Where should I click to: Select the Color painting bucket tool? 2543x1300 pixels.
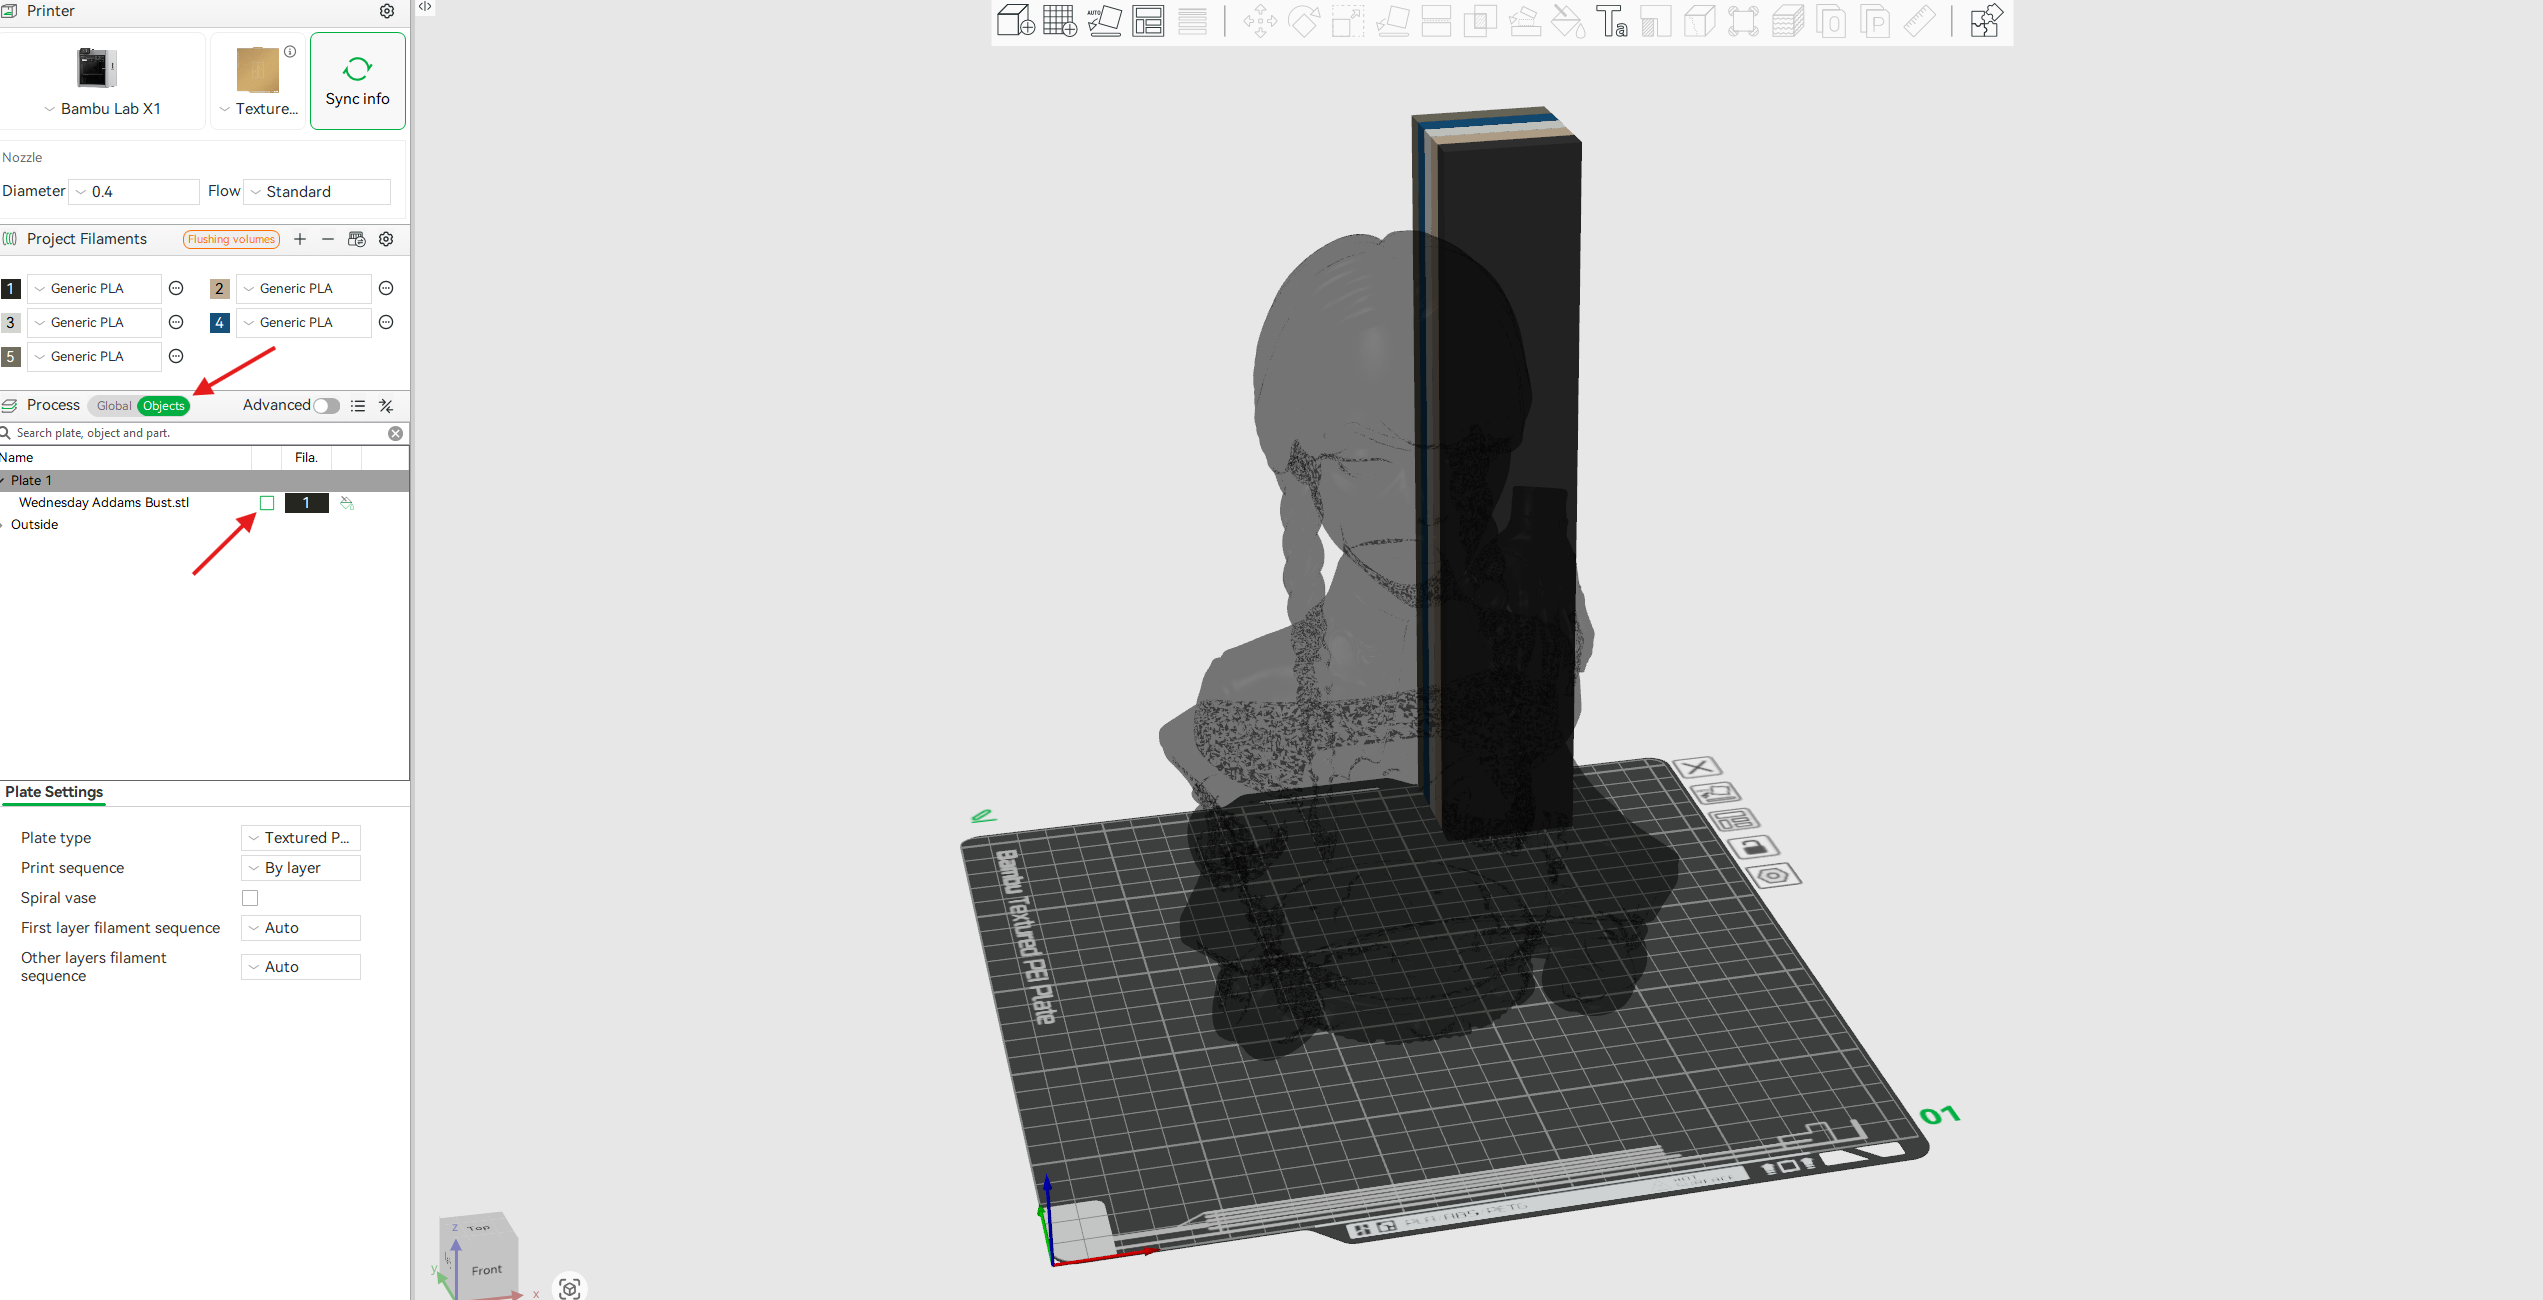pyautogui.click(x=1568, y=20)
